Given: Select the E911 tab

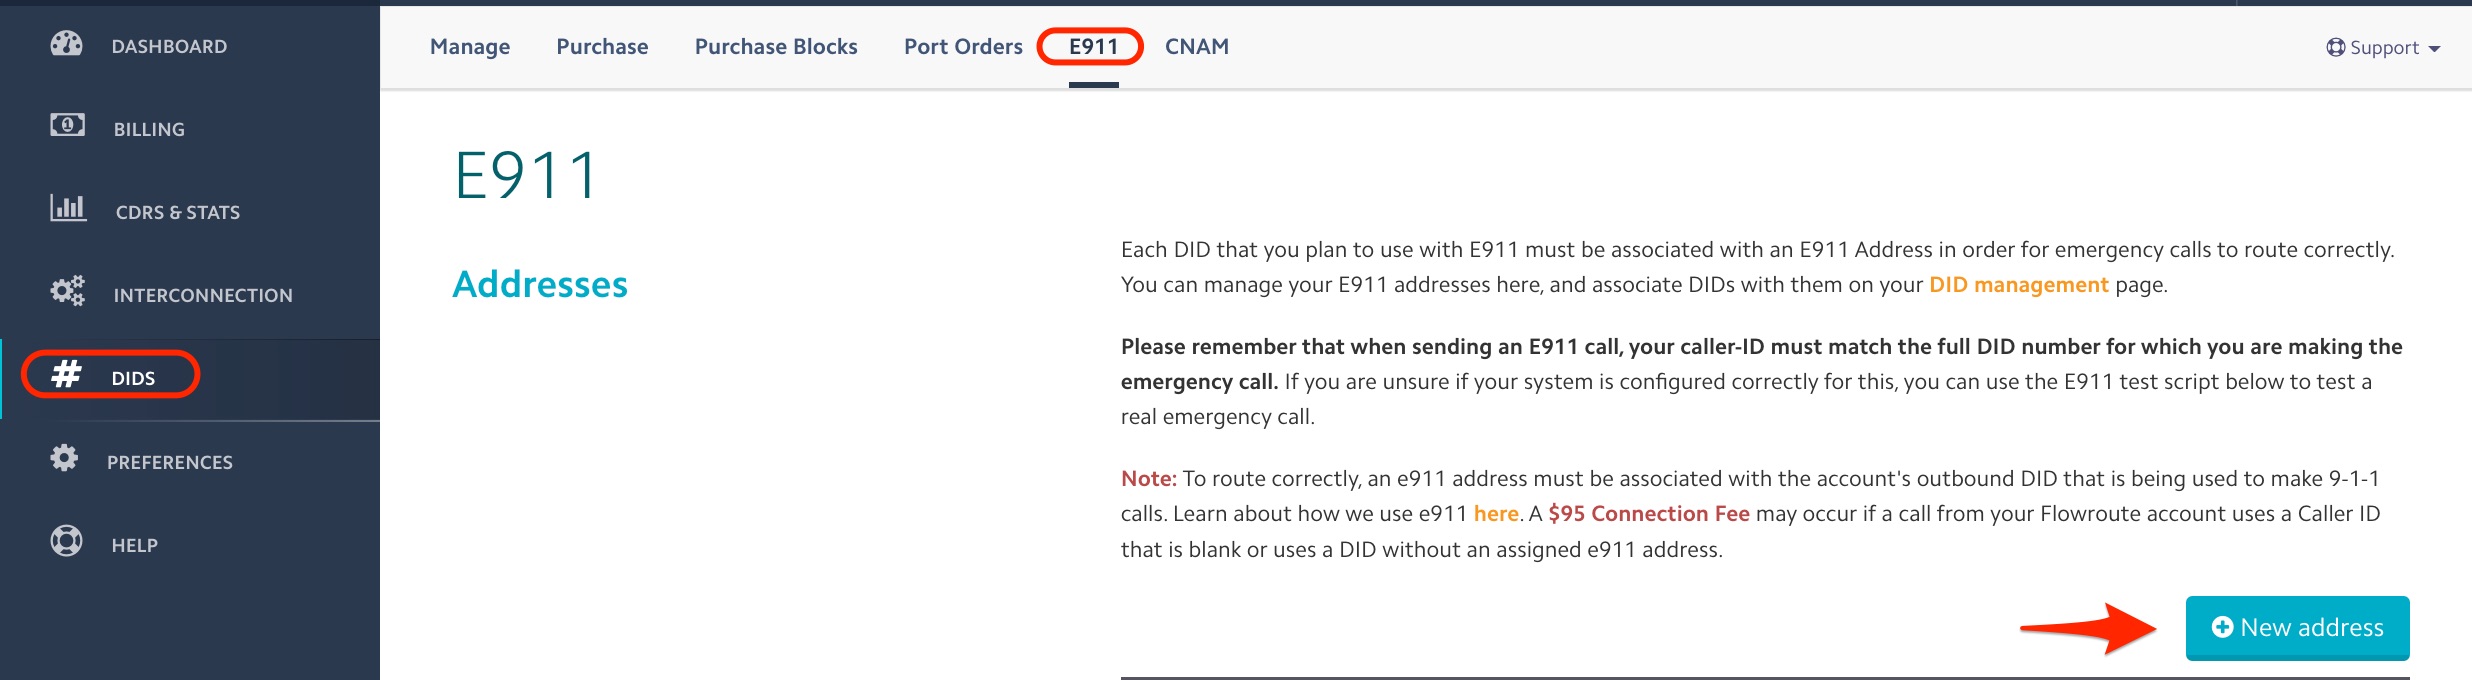Looking at the screenshot, I should point(1093,47).
